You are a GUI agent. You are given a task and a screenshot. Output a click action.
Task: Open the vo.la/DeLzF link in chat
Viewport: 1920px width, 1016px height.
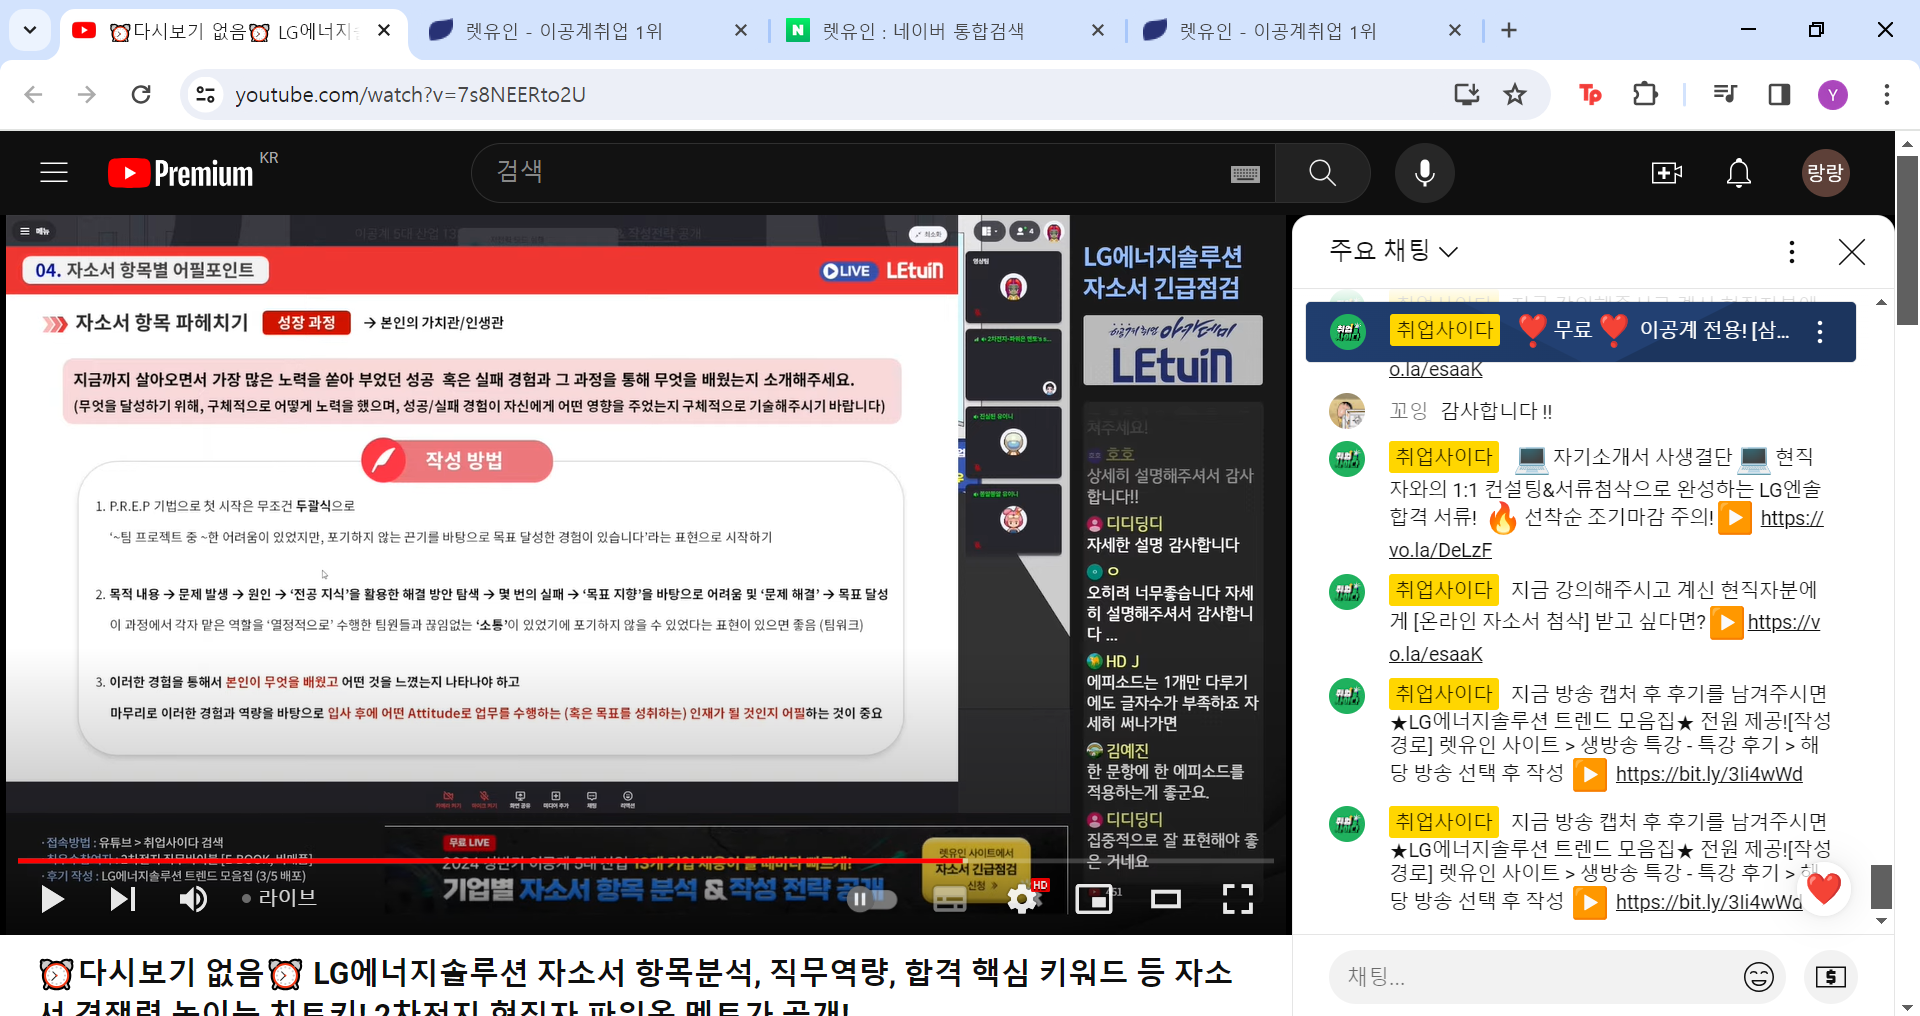click(1440, 550)
